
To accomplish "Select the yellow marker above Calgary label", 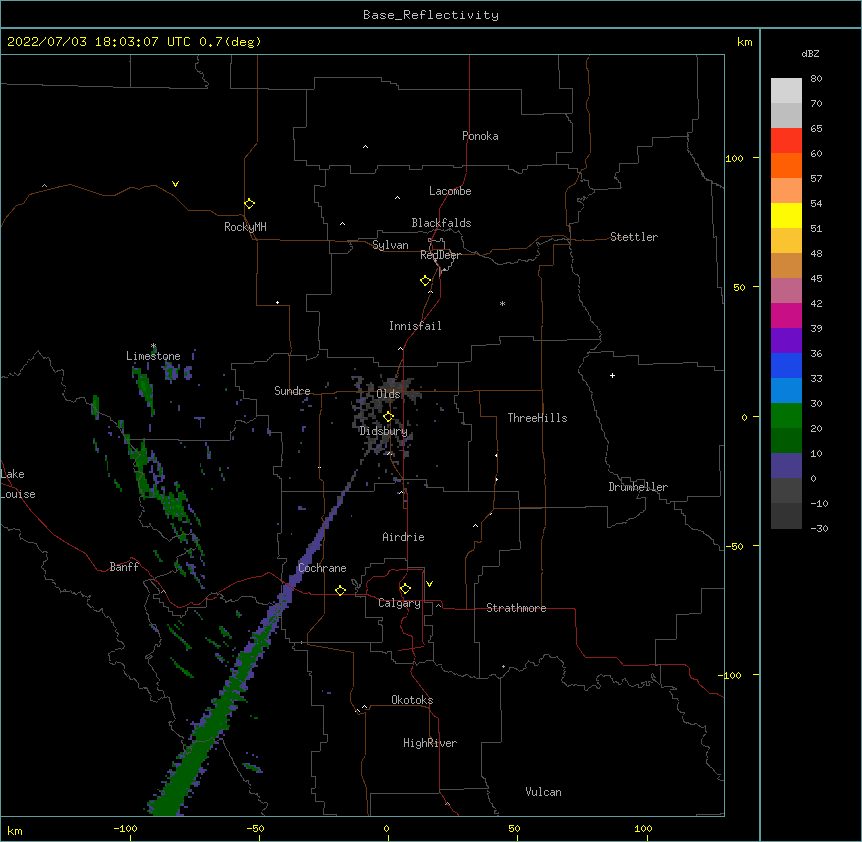I will [x=405, y=589].
